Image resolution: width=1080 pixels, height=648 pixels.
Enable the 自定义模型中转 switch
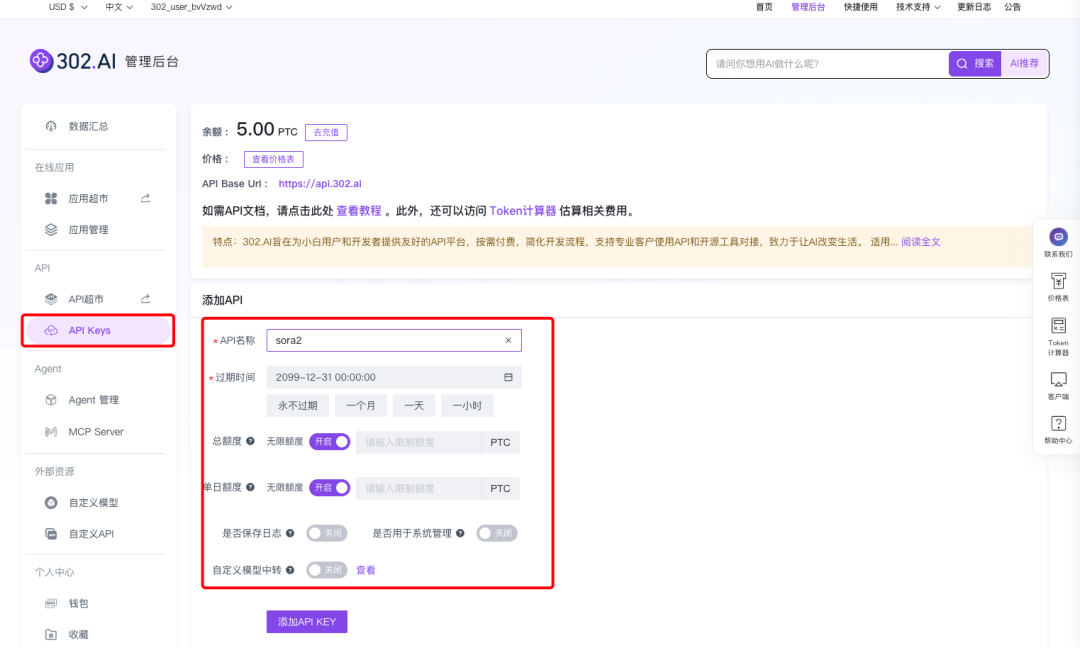click(326, 570)
